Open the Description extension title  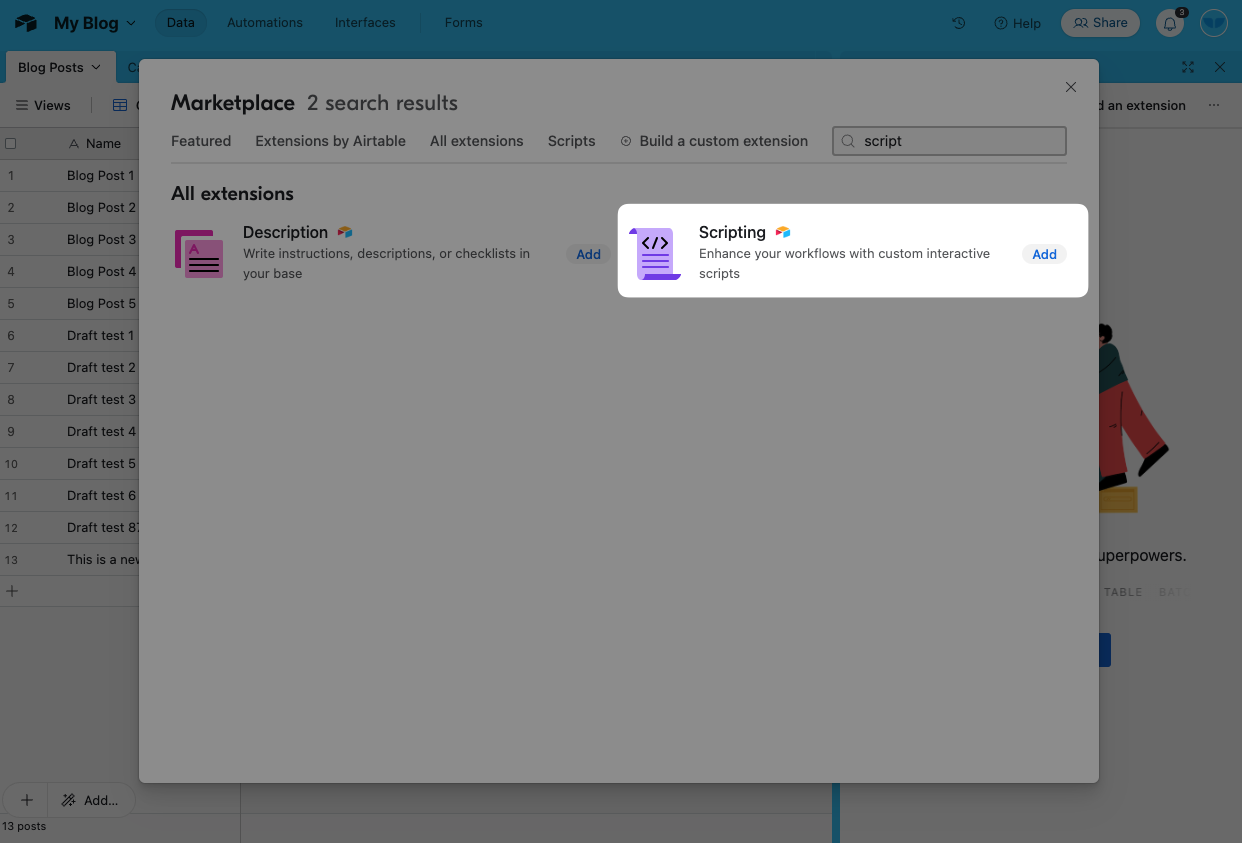(x=285, y=232)
